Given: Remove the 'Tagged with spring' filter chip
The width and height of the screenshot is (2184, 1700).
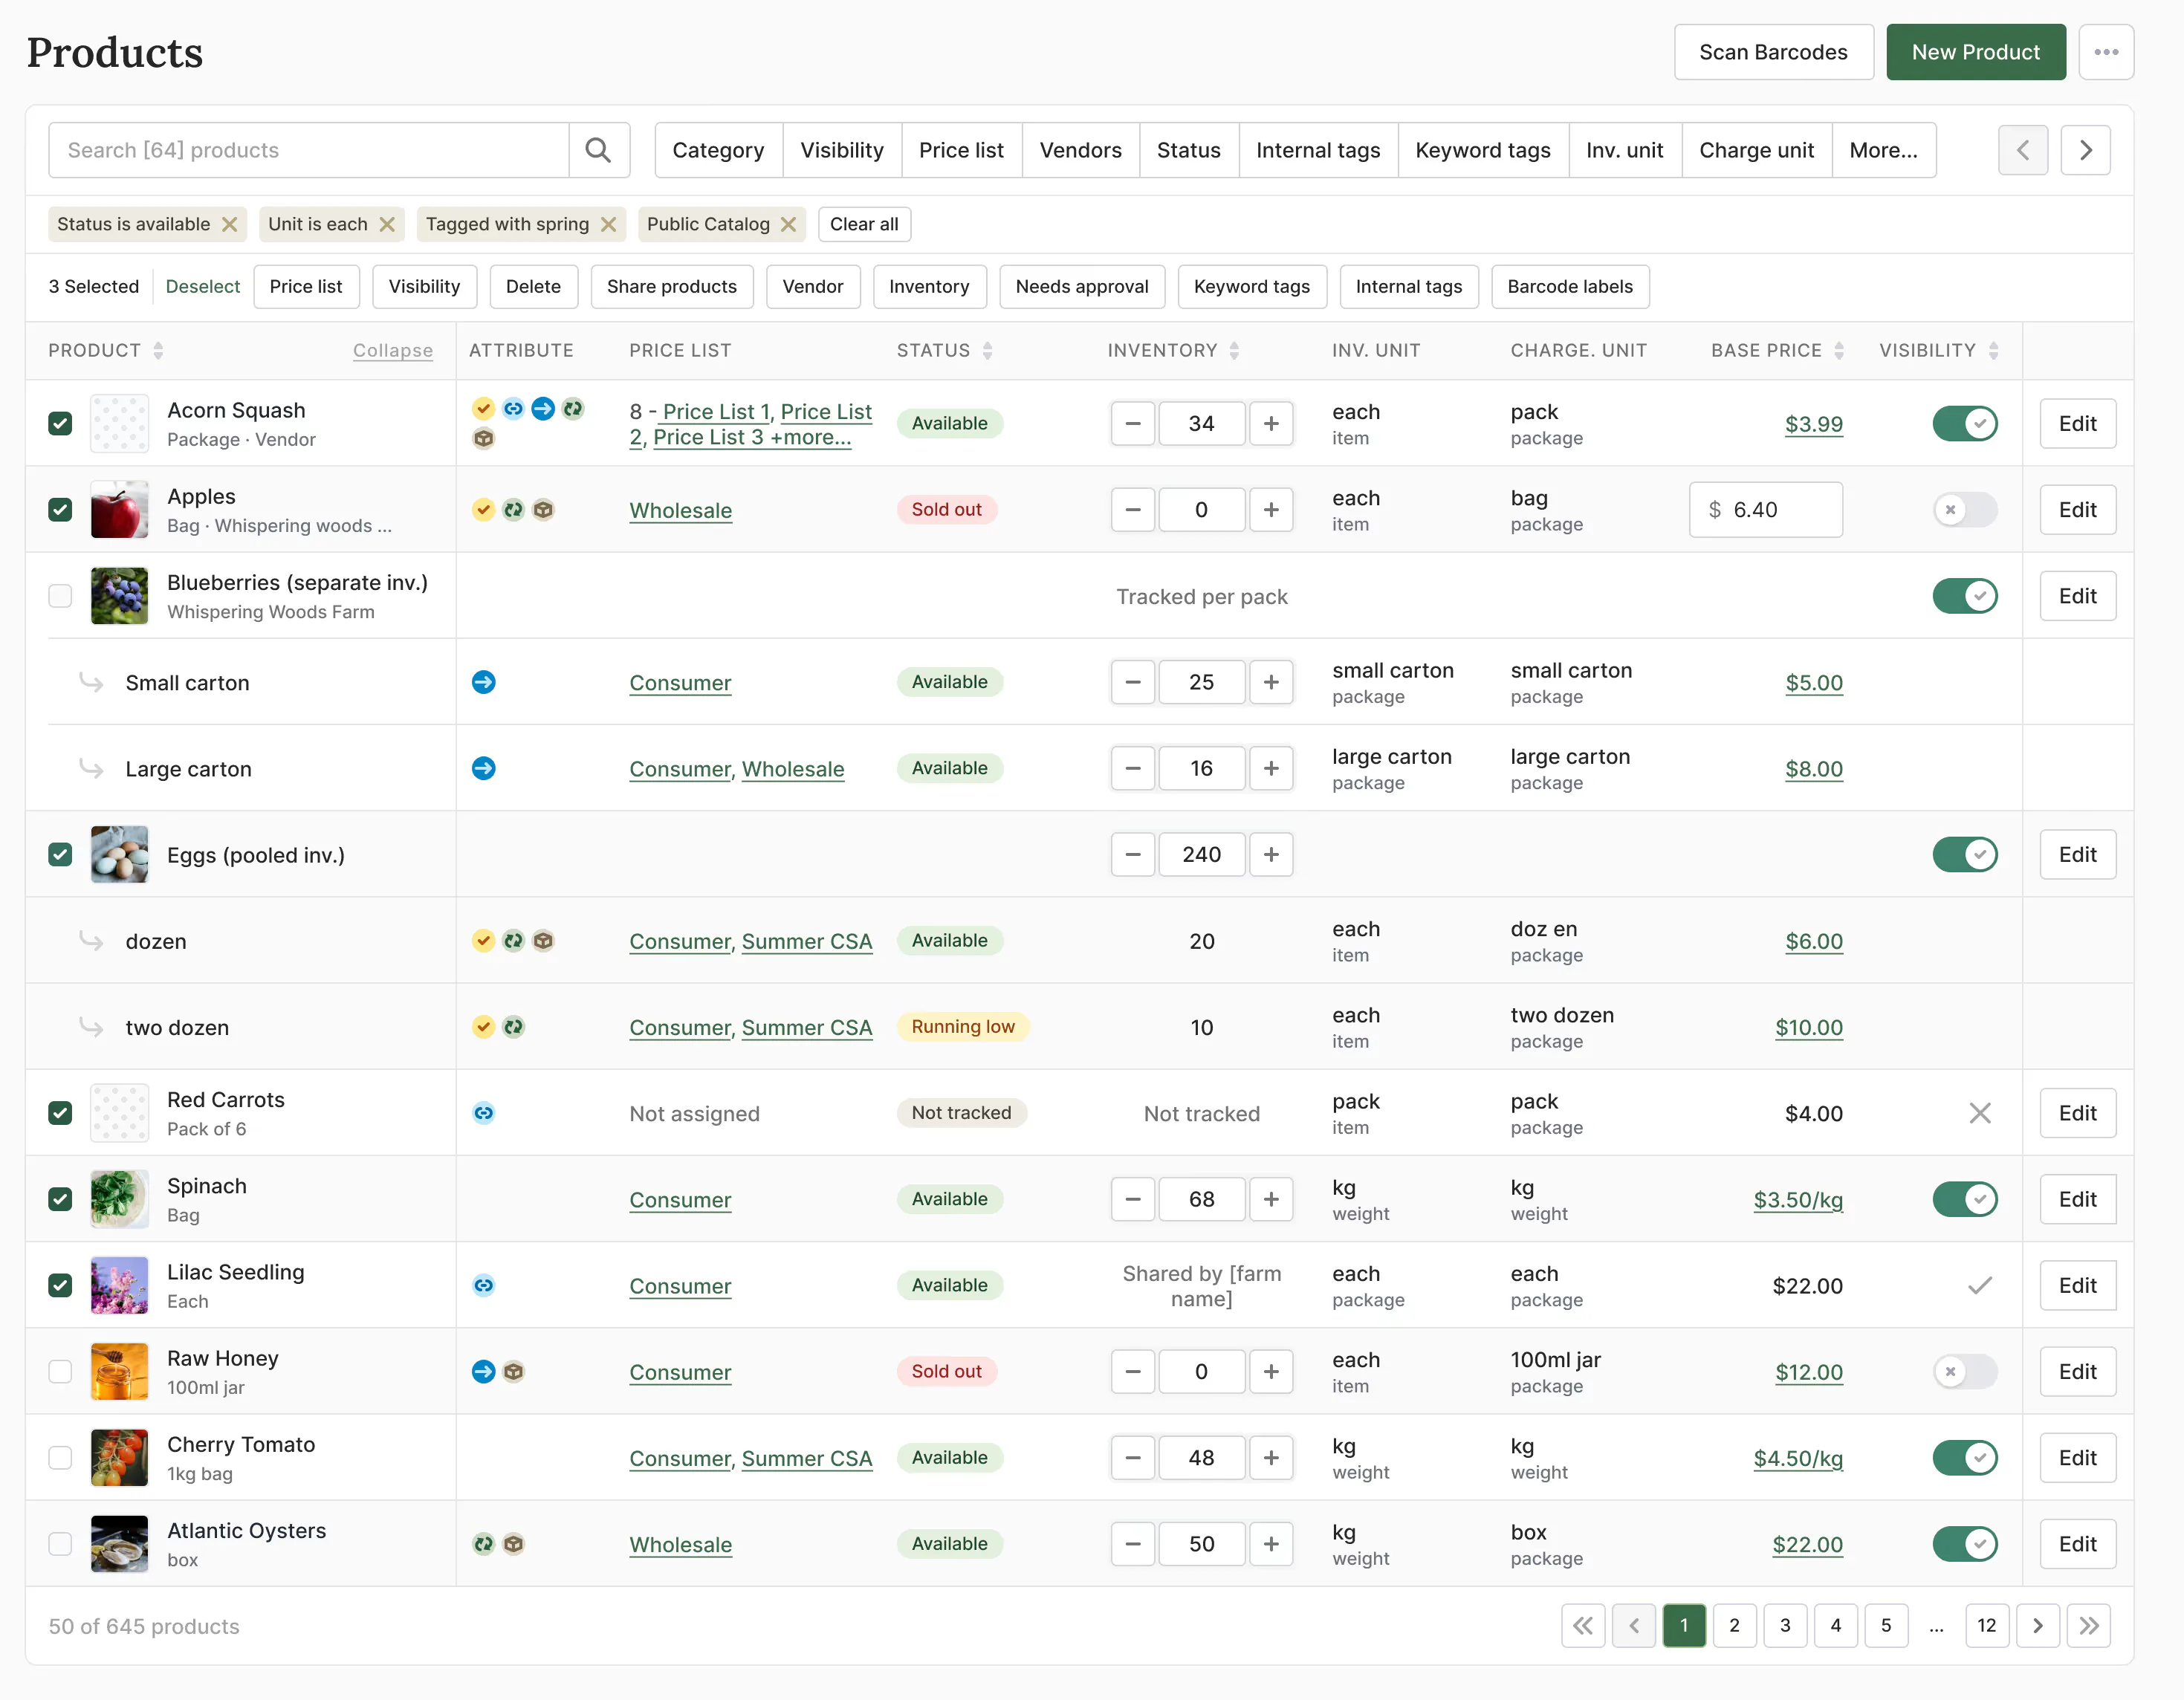Looking at the screenshot, I should click(608, 224).
